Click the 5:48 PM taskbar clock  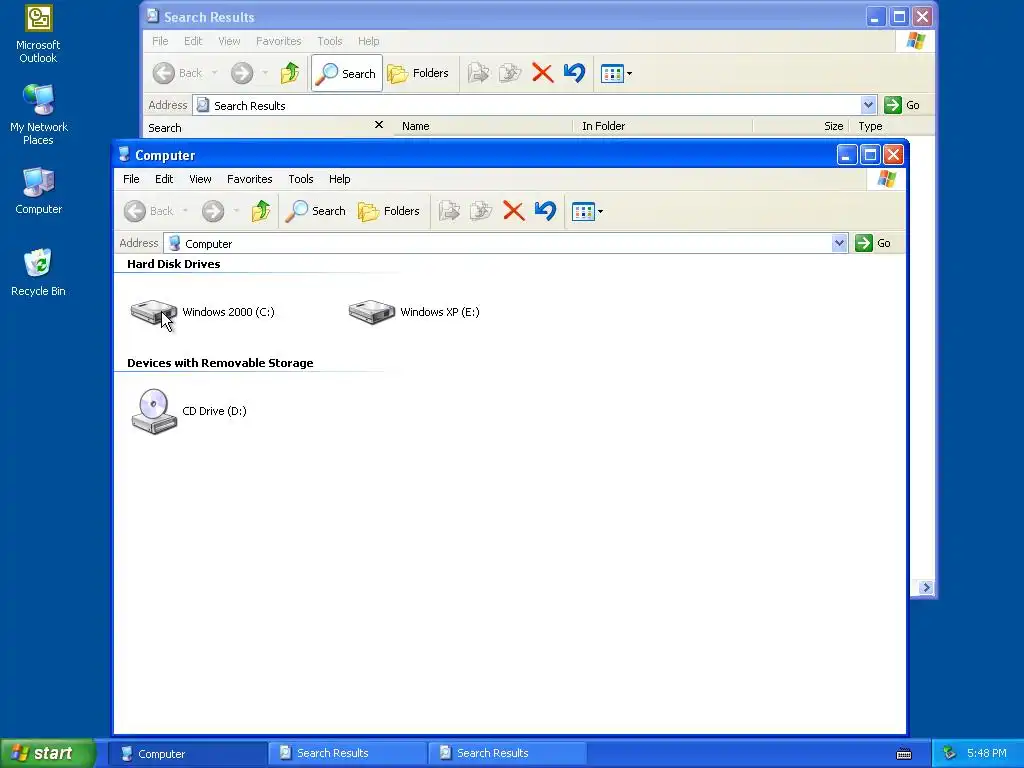987,753
